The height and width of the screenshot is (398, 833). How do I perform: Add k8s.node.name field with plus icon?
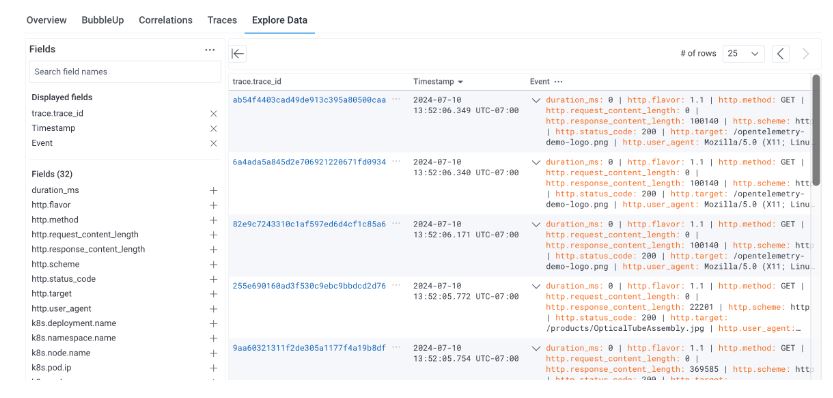[214, 353]
